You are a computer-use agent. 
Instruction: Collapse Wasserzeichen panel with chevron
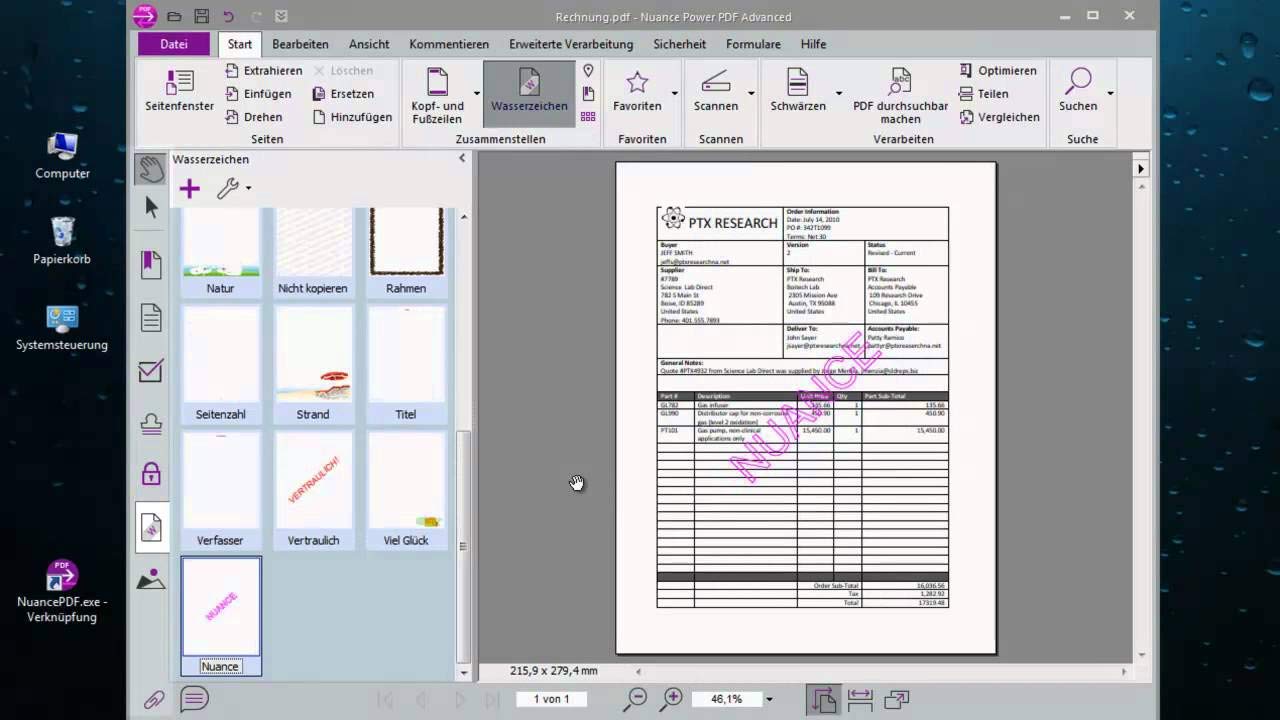click(462, 158)
